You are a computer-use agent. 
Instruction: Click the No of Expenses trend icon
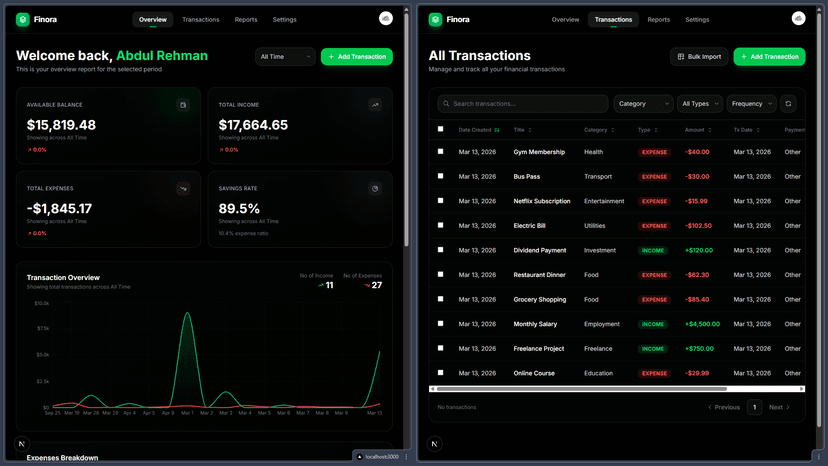pyautogui.click(x=367, y=285)
